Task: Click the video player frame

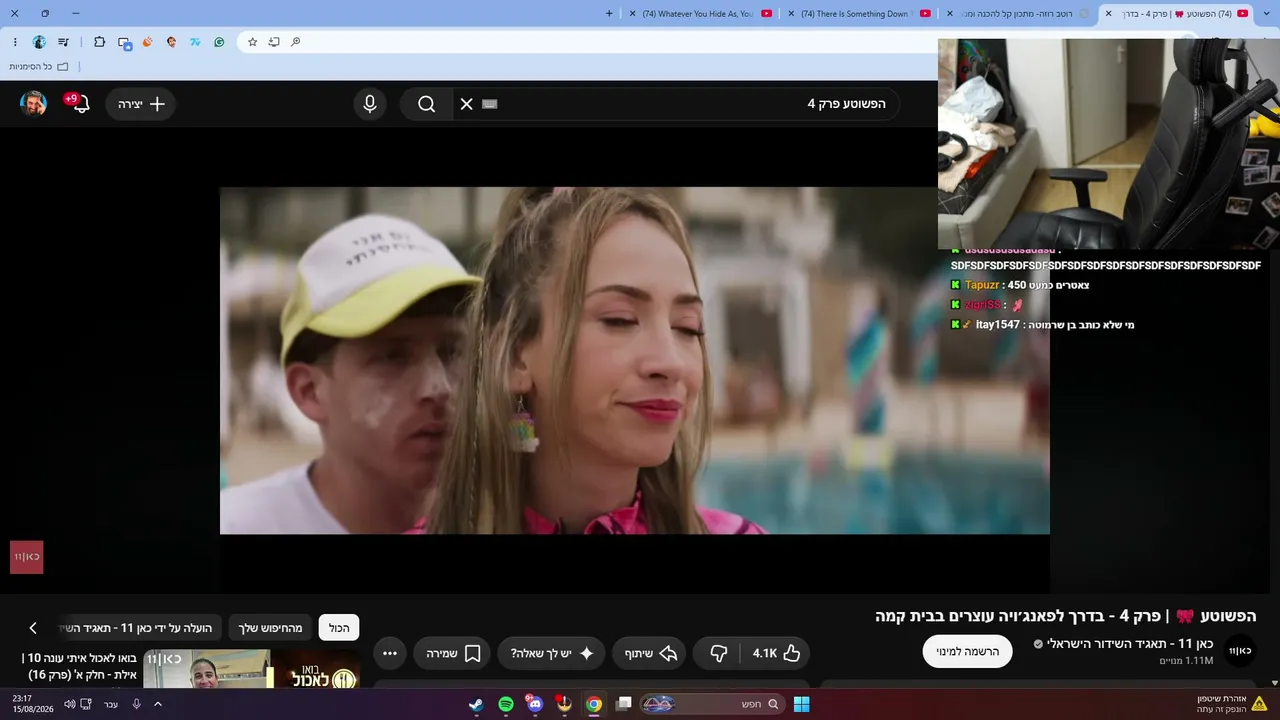Action: tap(635, 360)
